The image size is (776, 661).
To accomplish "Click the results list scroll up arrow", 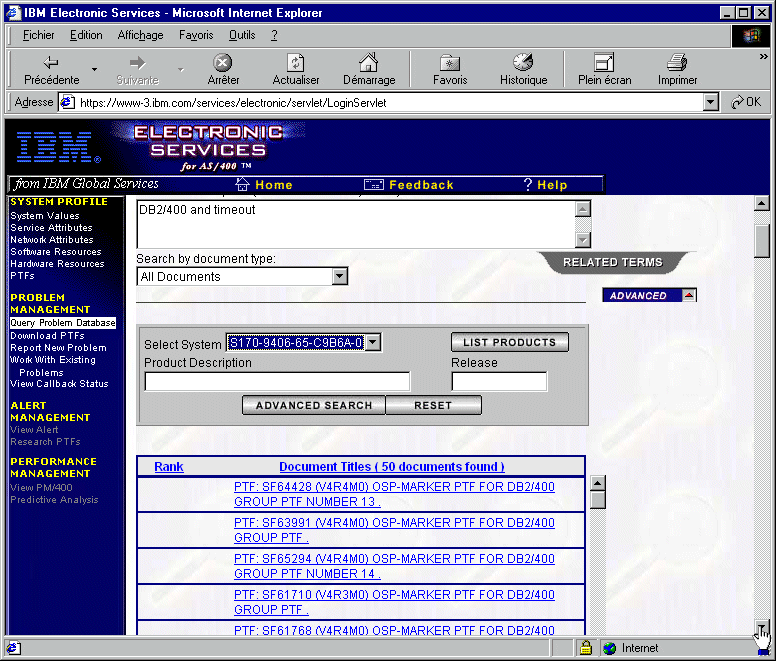I will (x=598, y=483).
